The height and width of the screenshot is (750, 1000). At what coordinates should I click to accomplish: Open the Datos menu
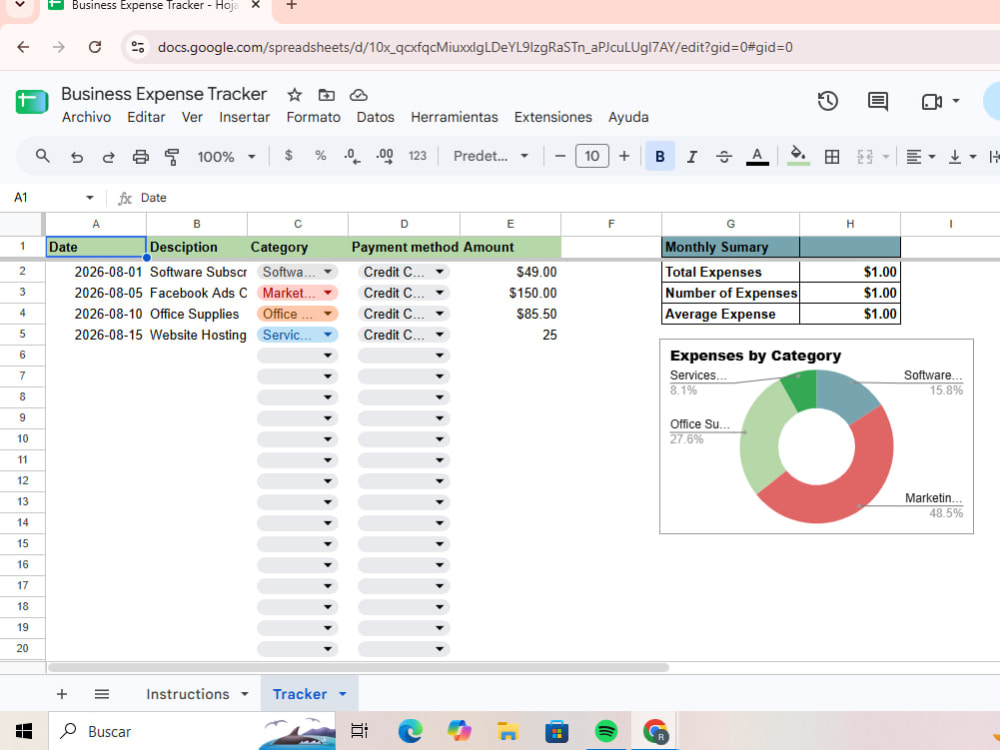tap(375, 117)
